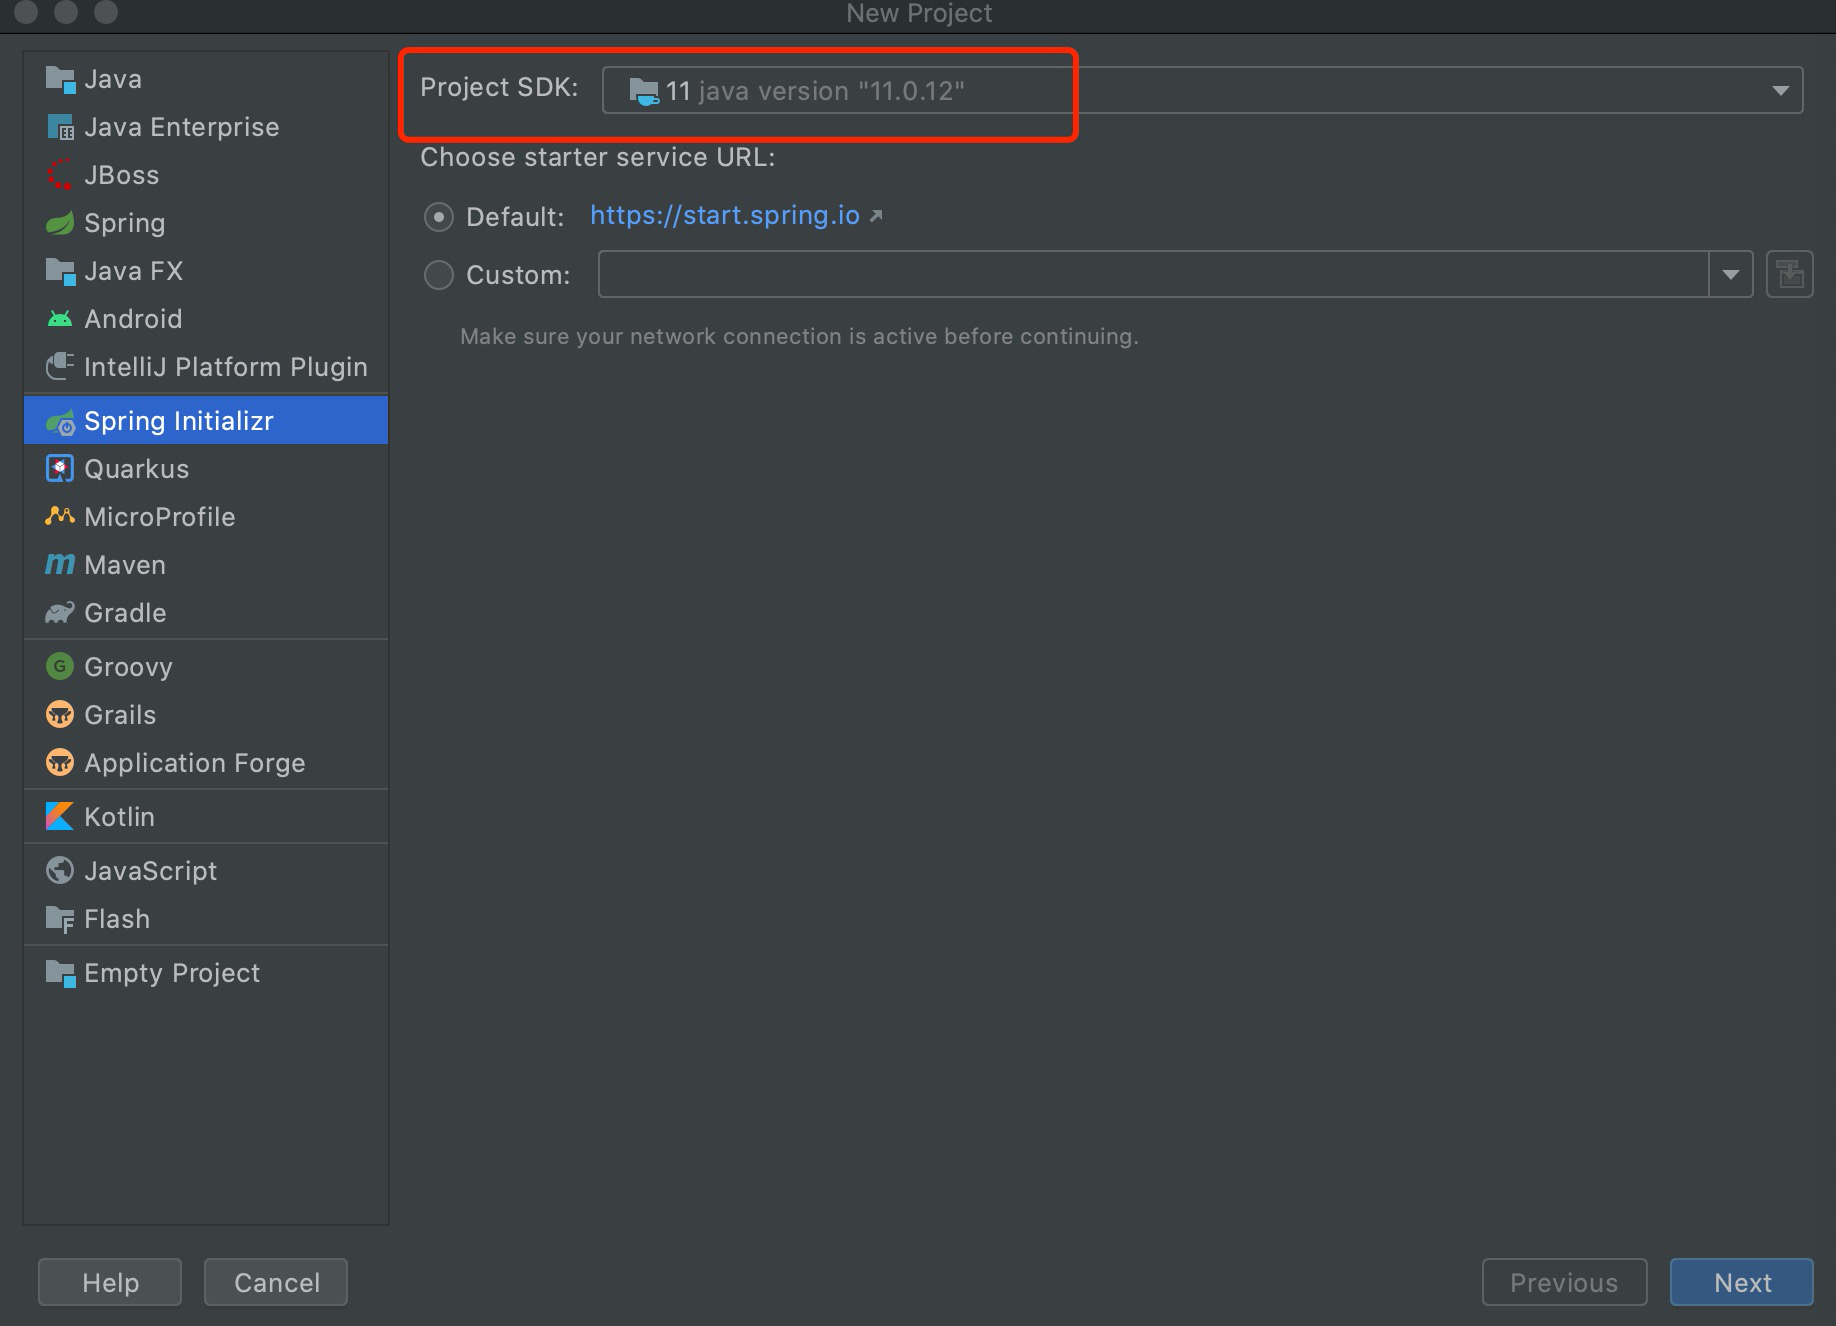Click the 'Default:' label text
The width and height of the screenshot is (1836, 1326).
[x=515, y=217]
